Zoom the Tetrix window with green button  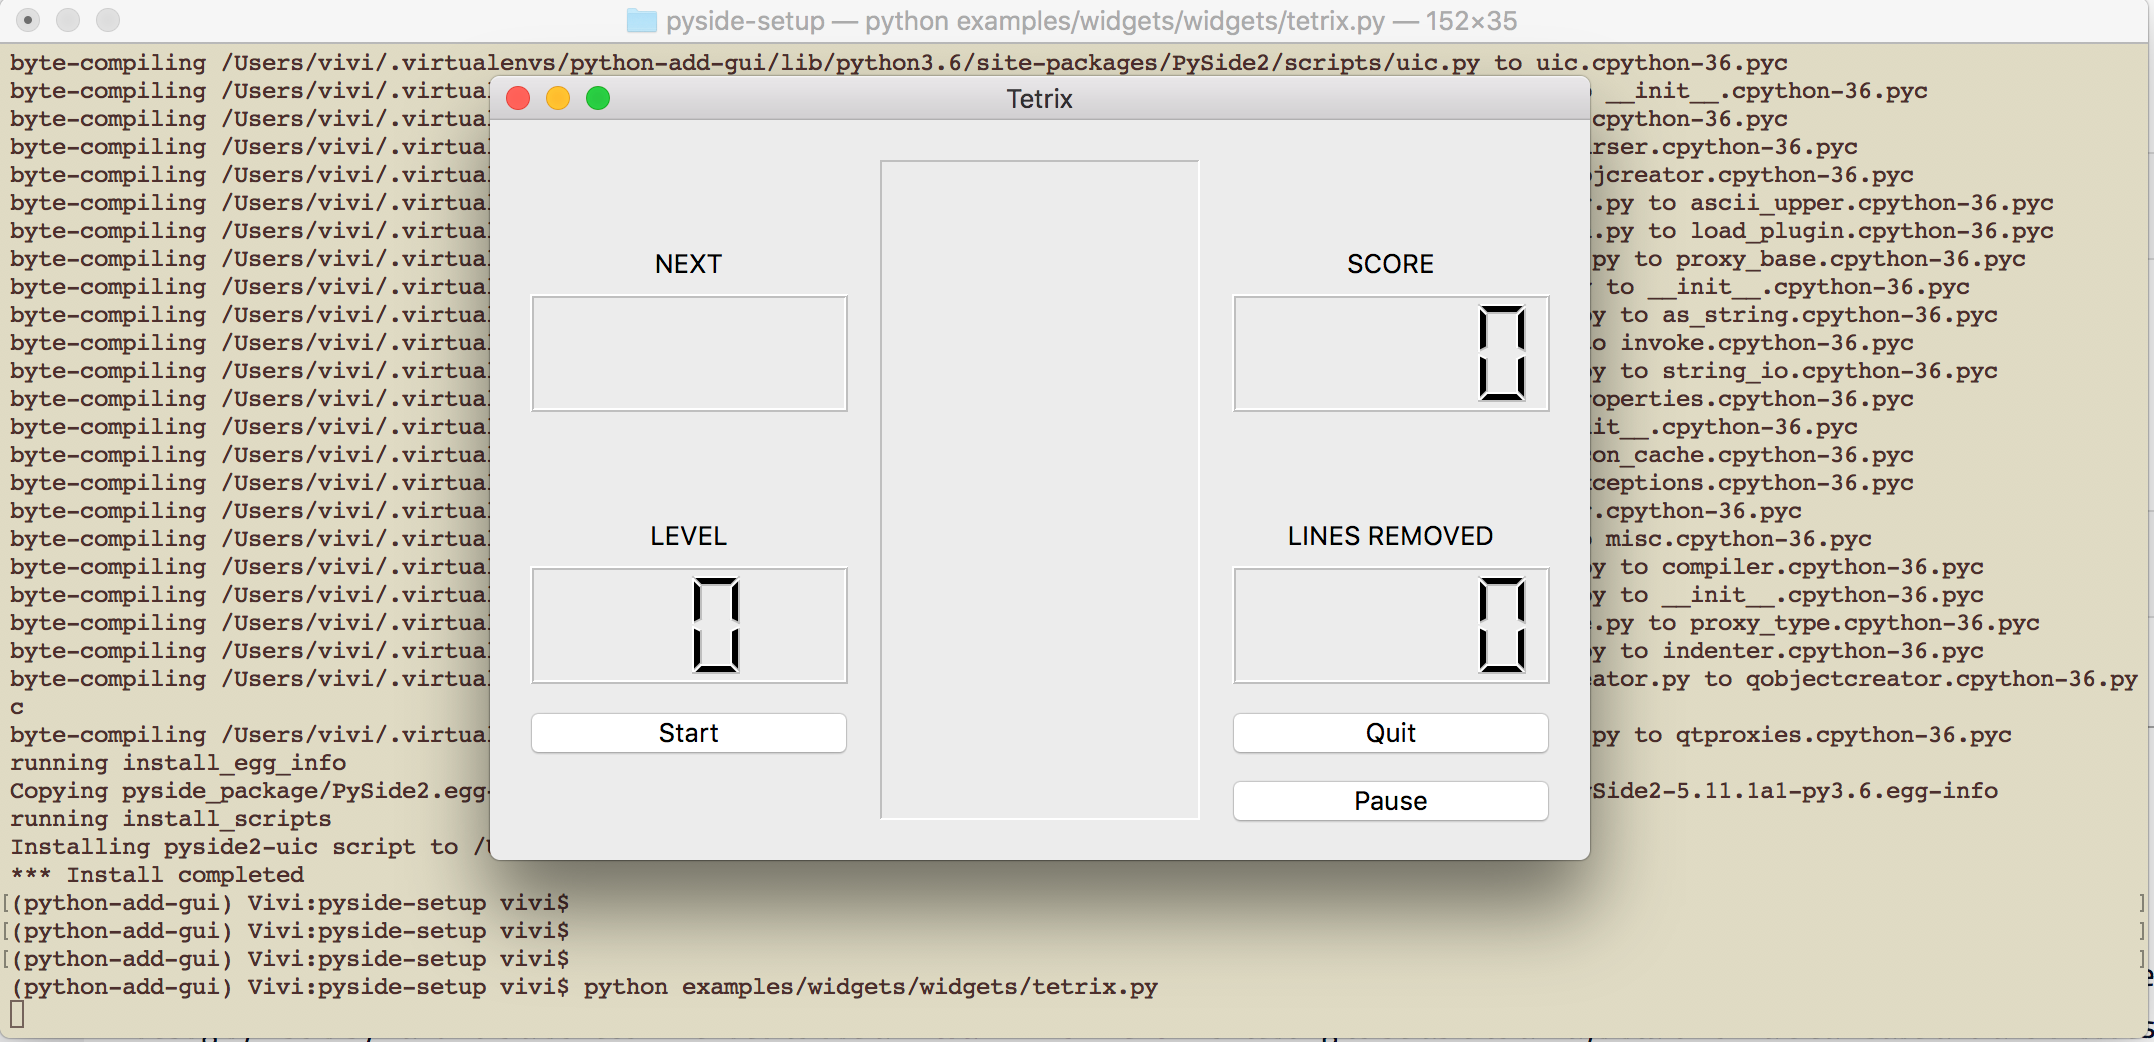tap(598, 98)
